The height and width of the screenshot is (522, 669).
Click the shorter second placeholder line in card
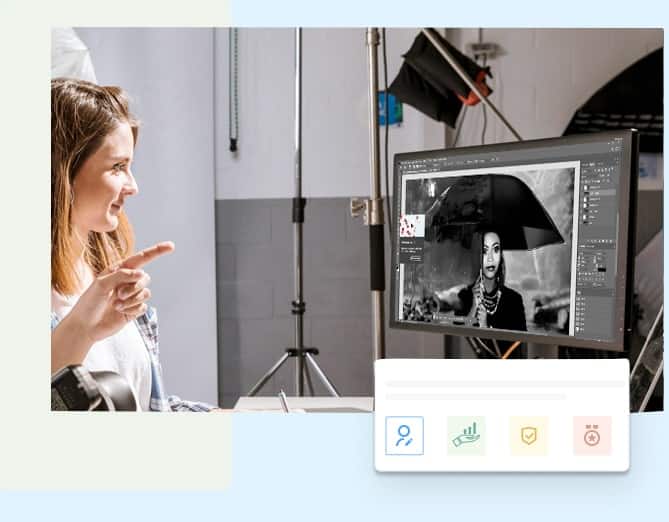coord(476,397)
